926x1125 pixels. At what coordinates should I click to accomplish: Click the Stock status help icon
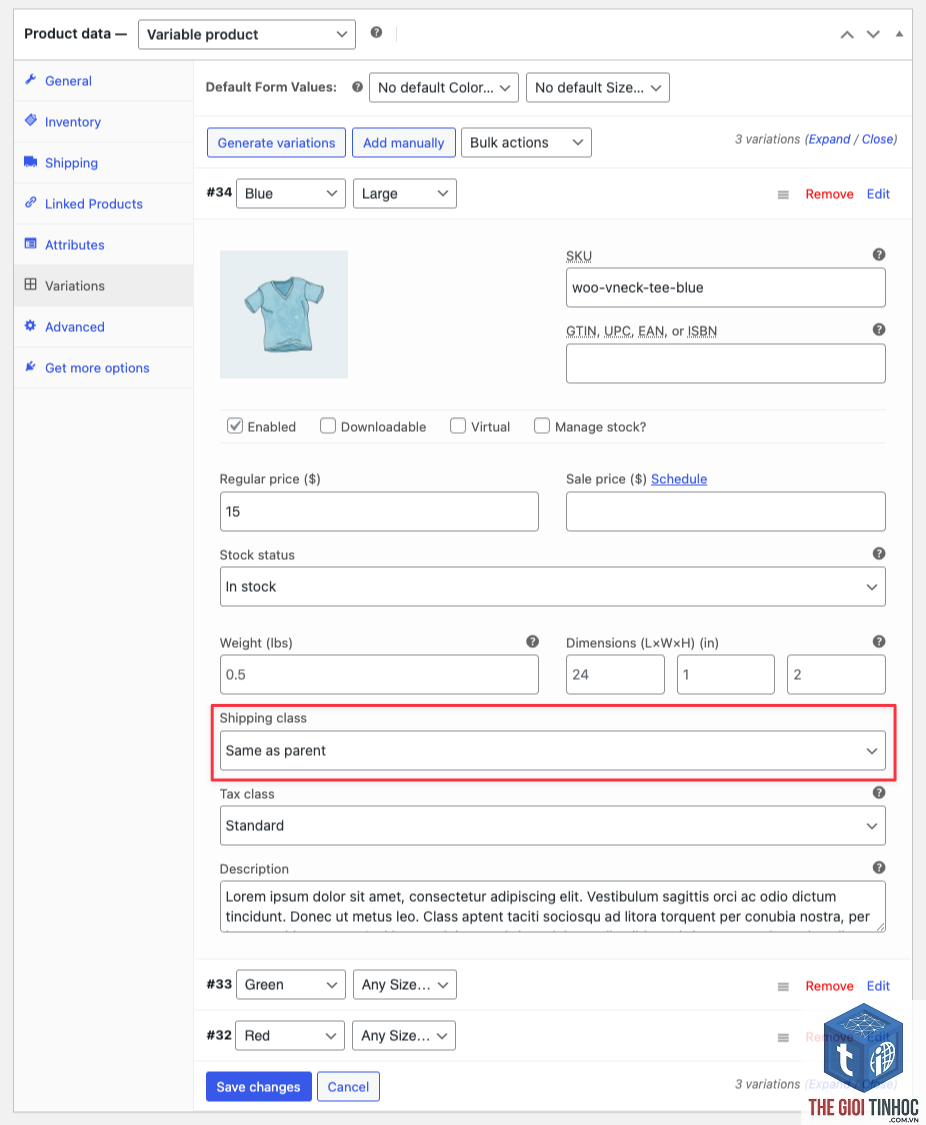click(x=879, y=553)
